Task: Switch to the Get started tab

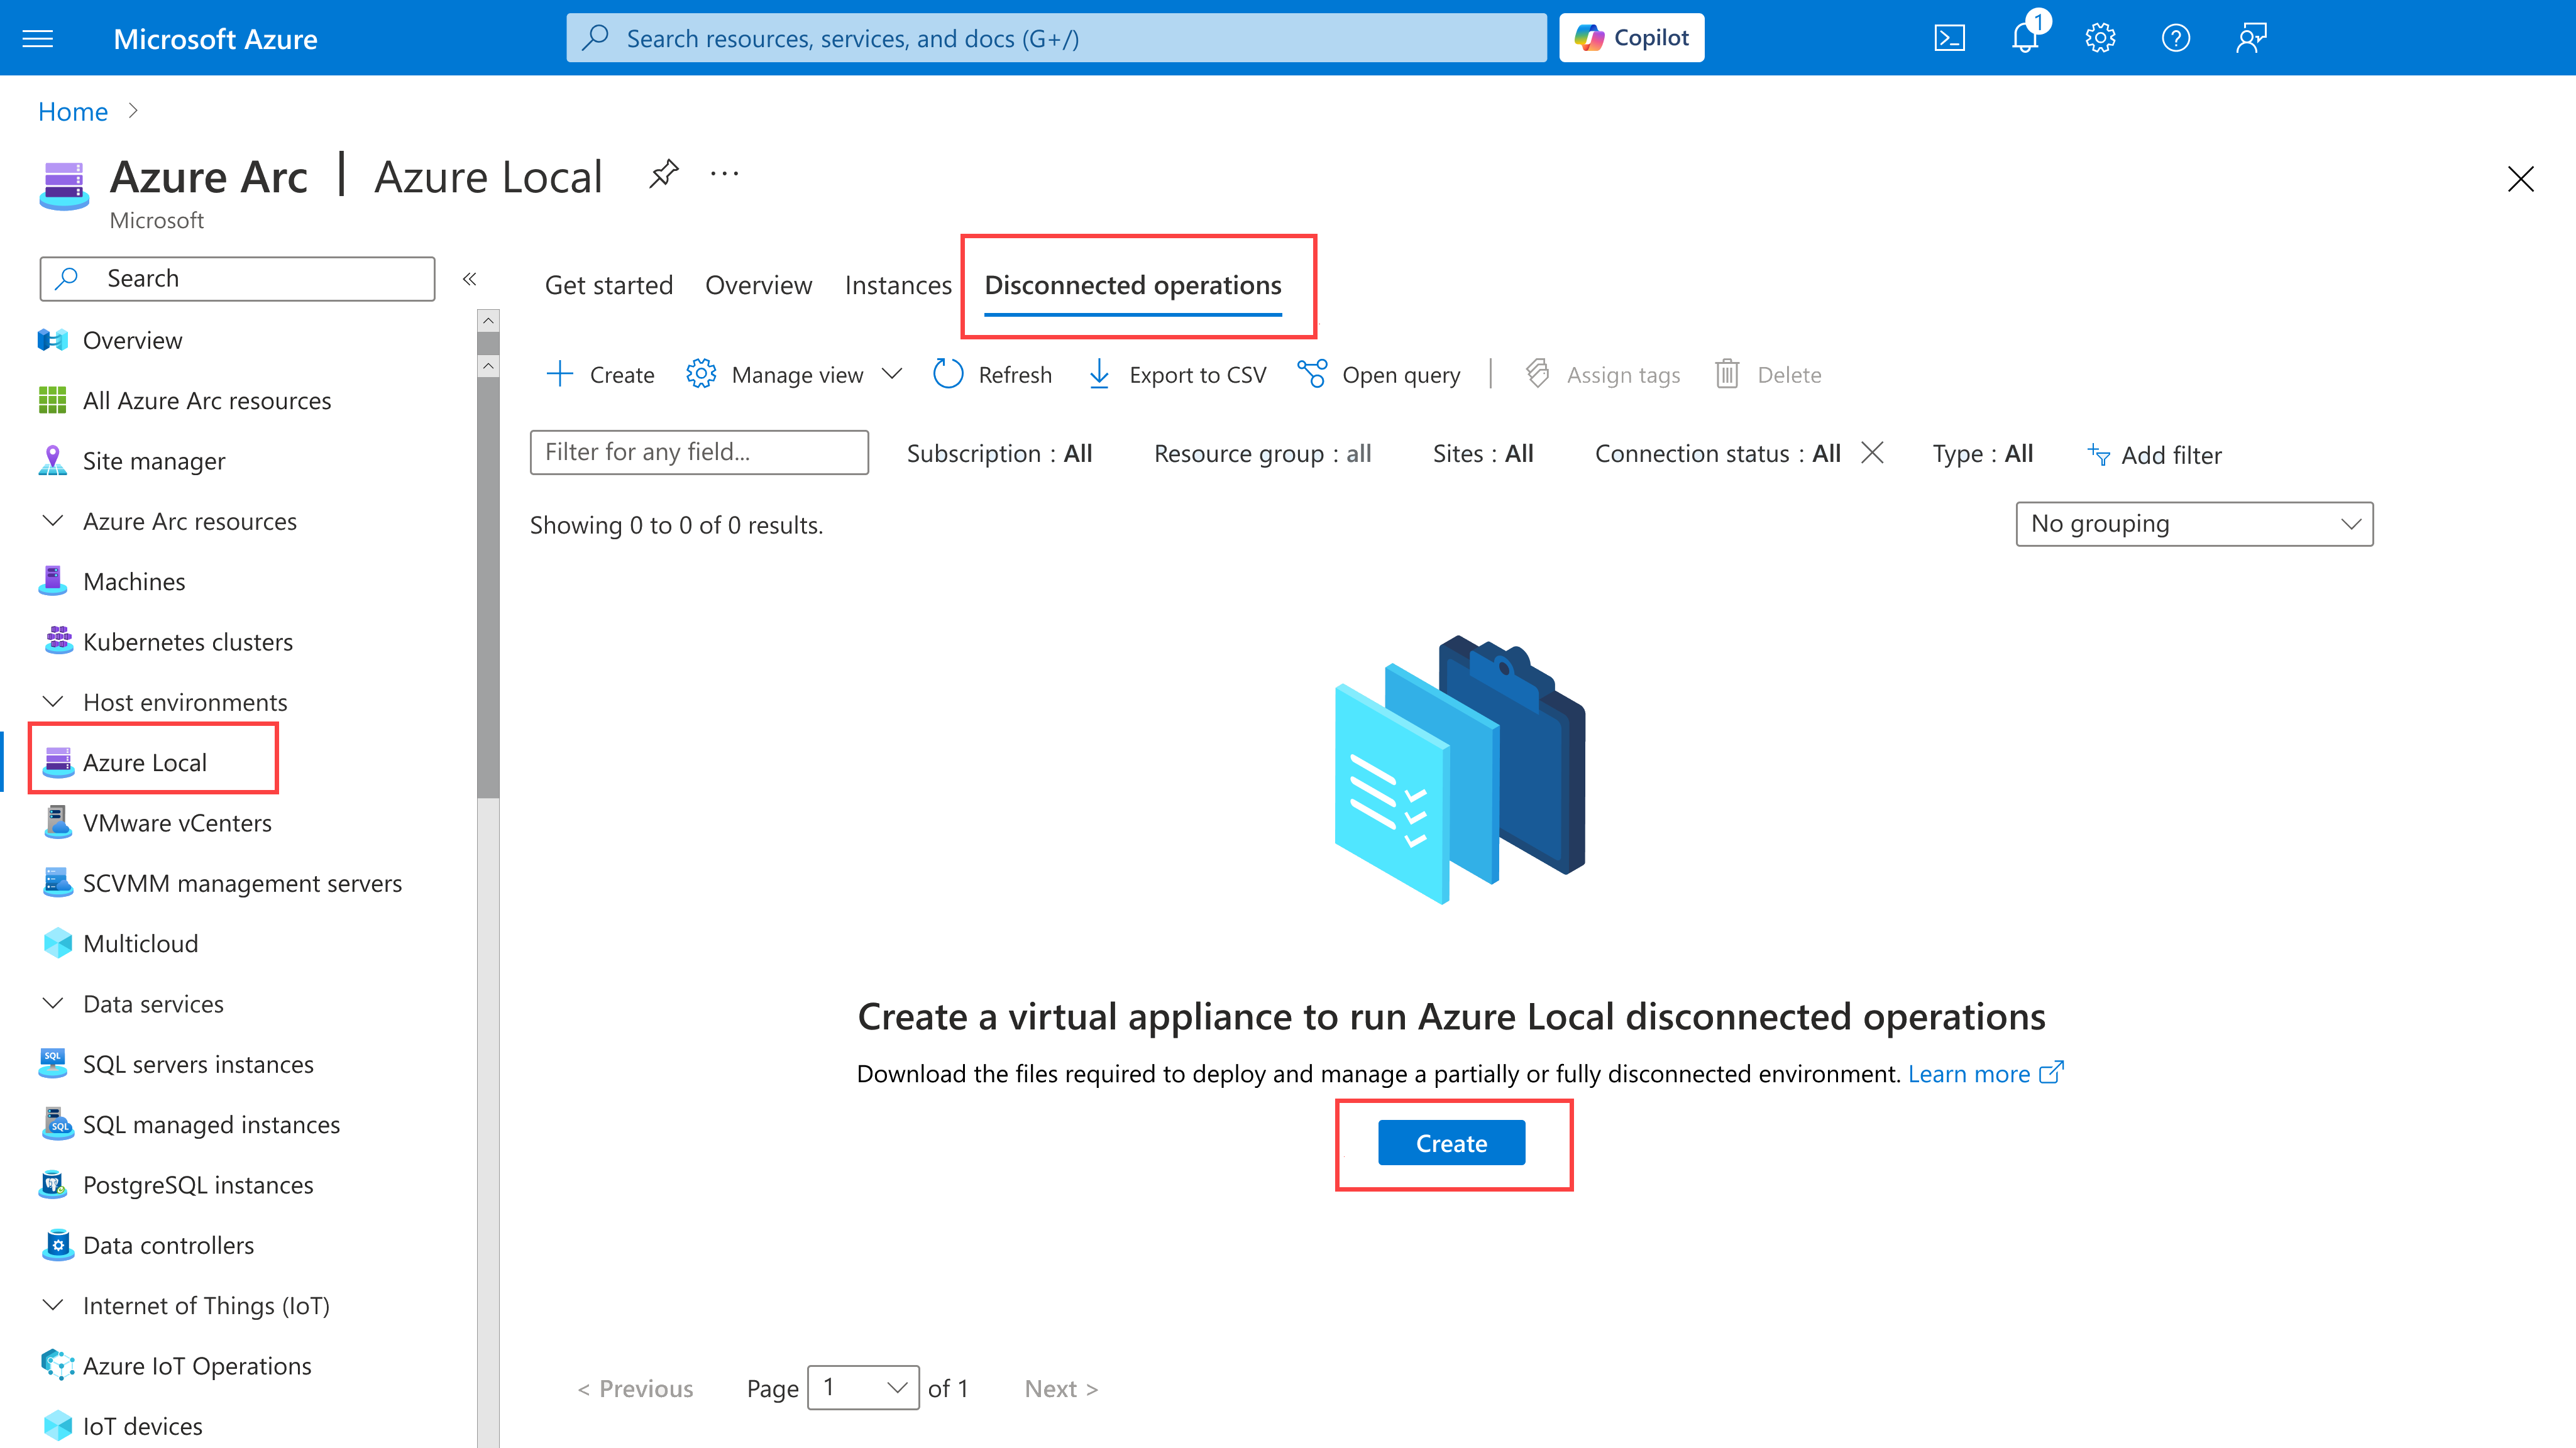Action: point(608,286)
